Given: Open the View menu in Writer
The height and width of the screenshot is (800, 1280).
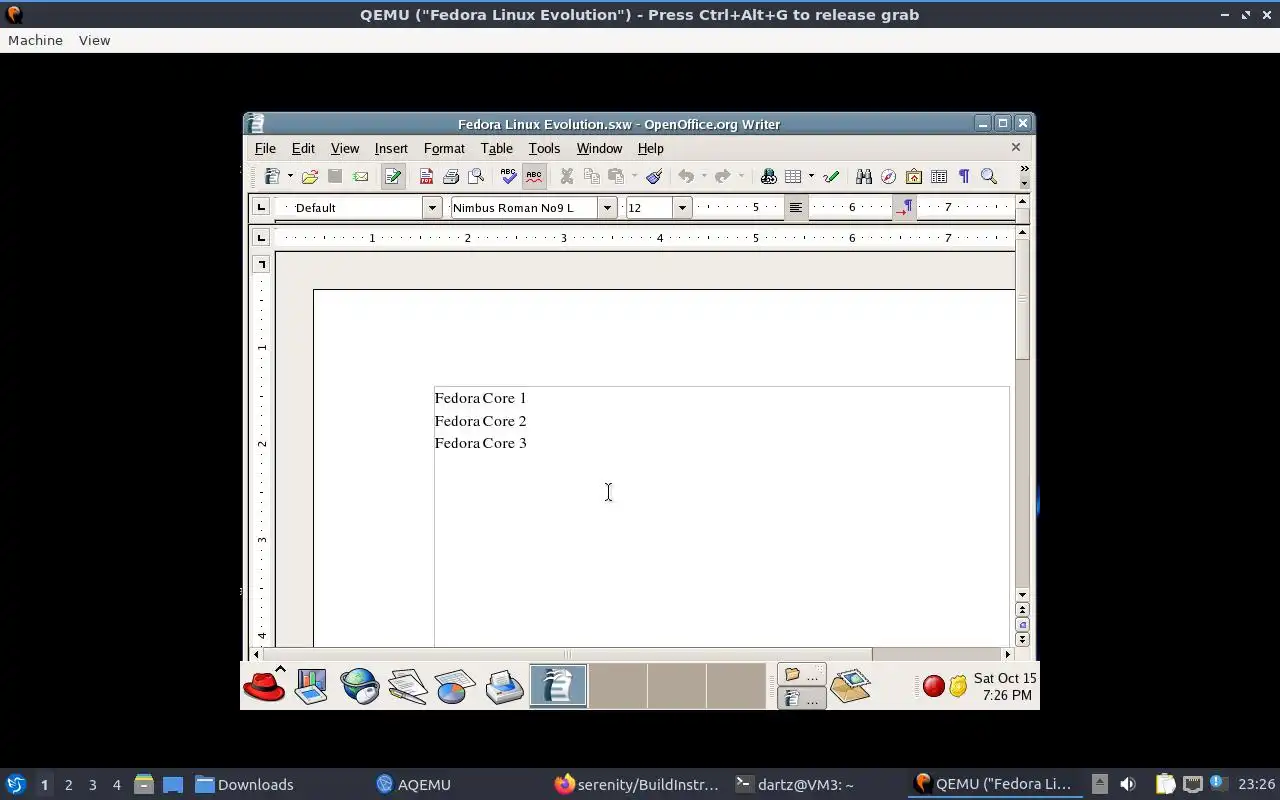Looking at the screenshot, I should pyautogui.click(x=345, y=148).
